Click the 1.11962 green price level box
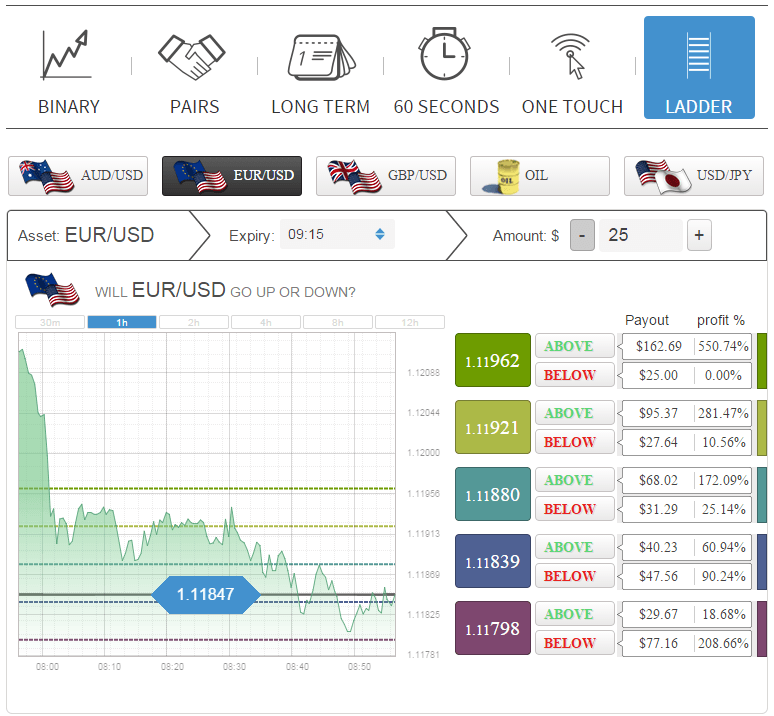The image size is (774, 716). coord(493,360)
